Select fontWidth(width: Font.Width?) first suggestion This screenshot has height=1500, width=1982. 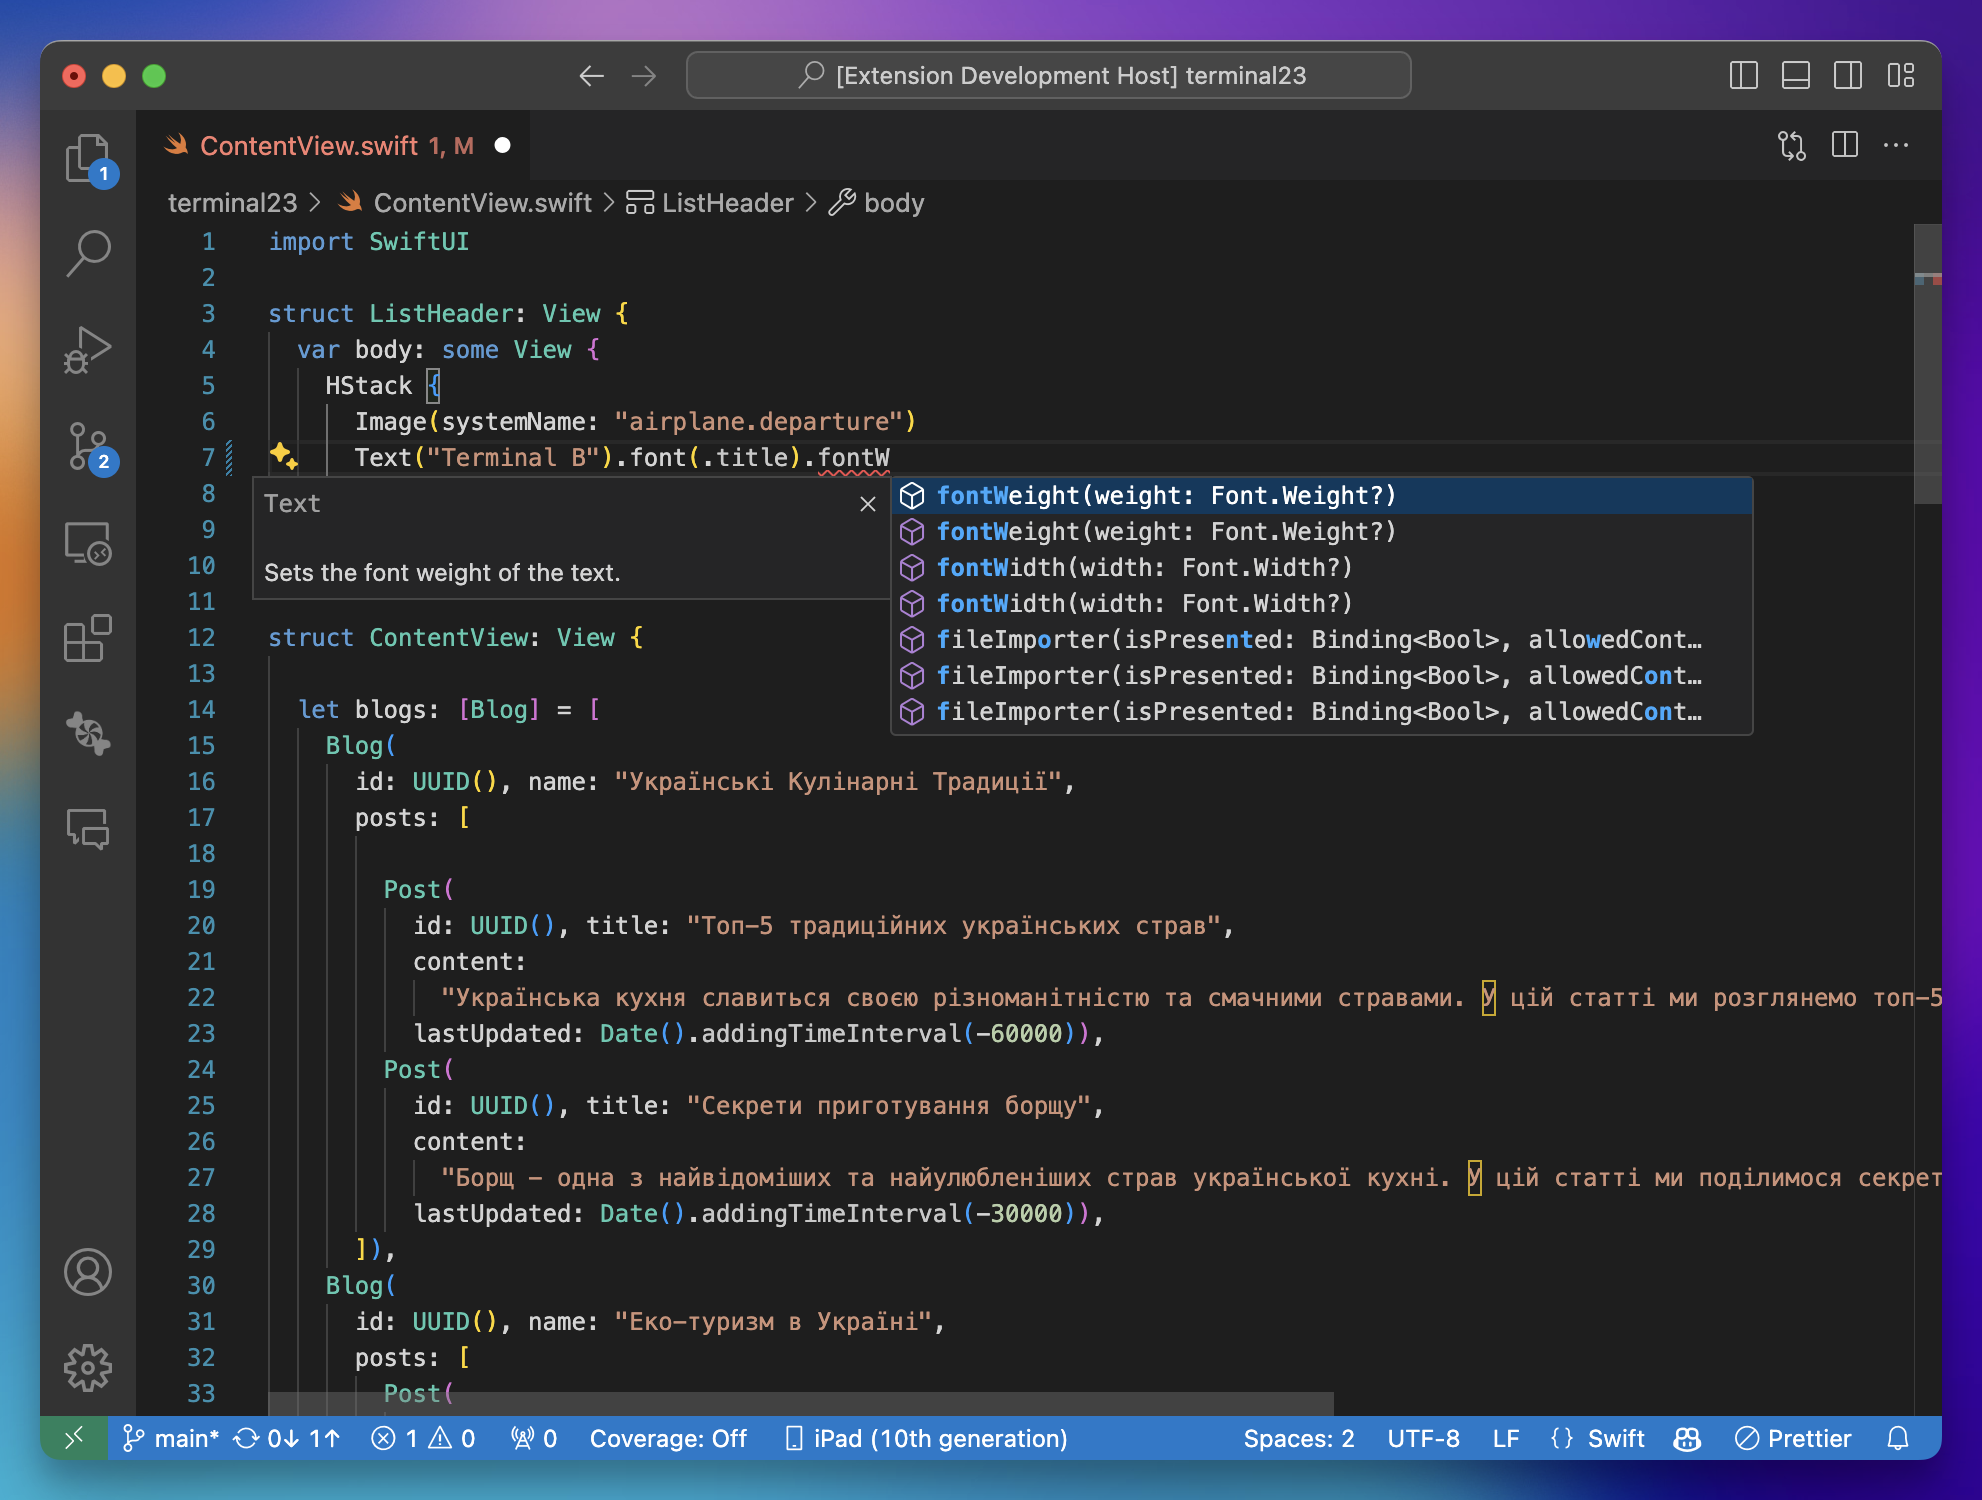pos(1143,568)
